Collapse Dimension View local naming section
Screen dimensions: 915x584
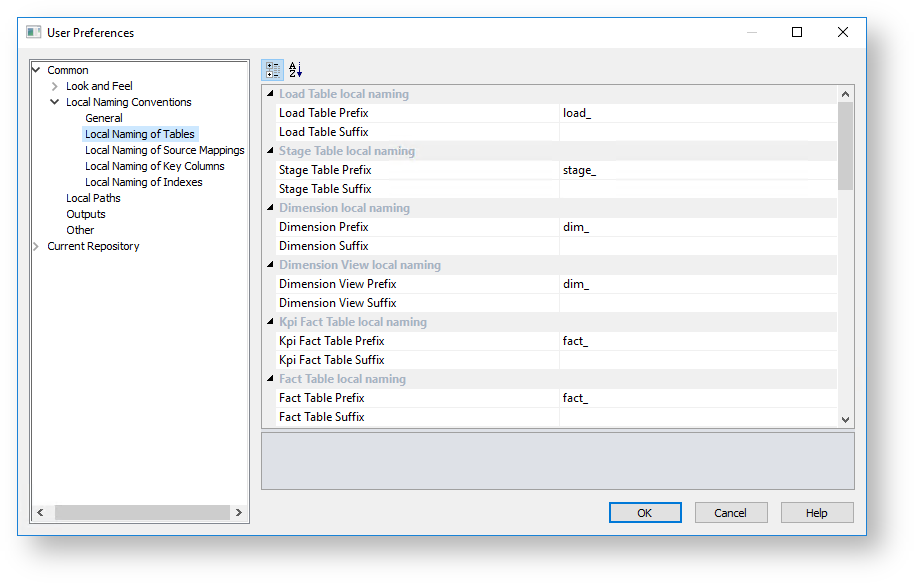(x=270, y=265)
